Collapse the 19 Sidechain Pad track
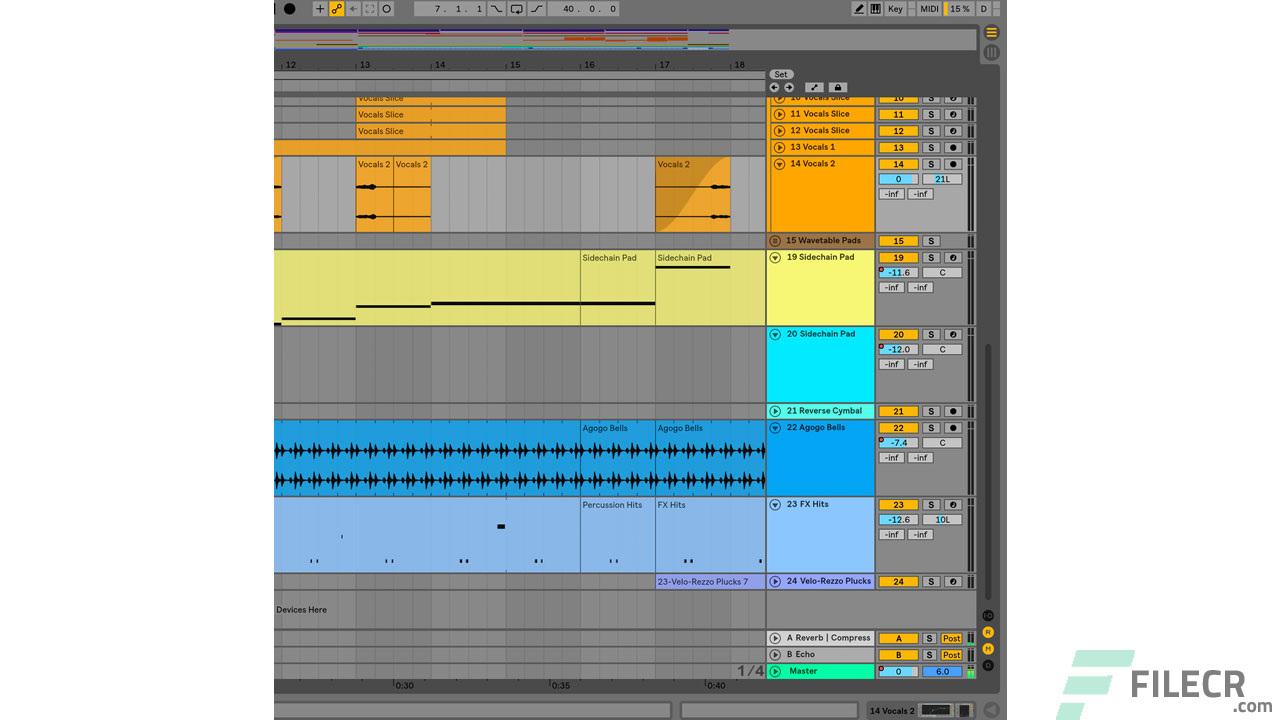 point(775,258)
